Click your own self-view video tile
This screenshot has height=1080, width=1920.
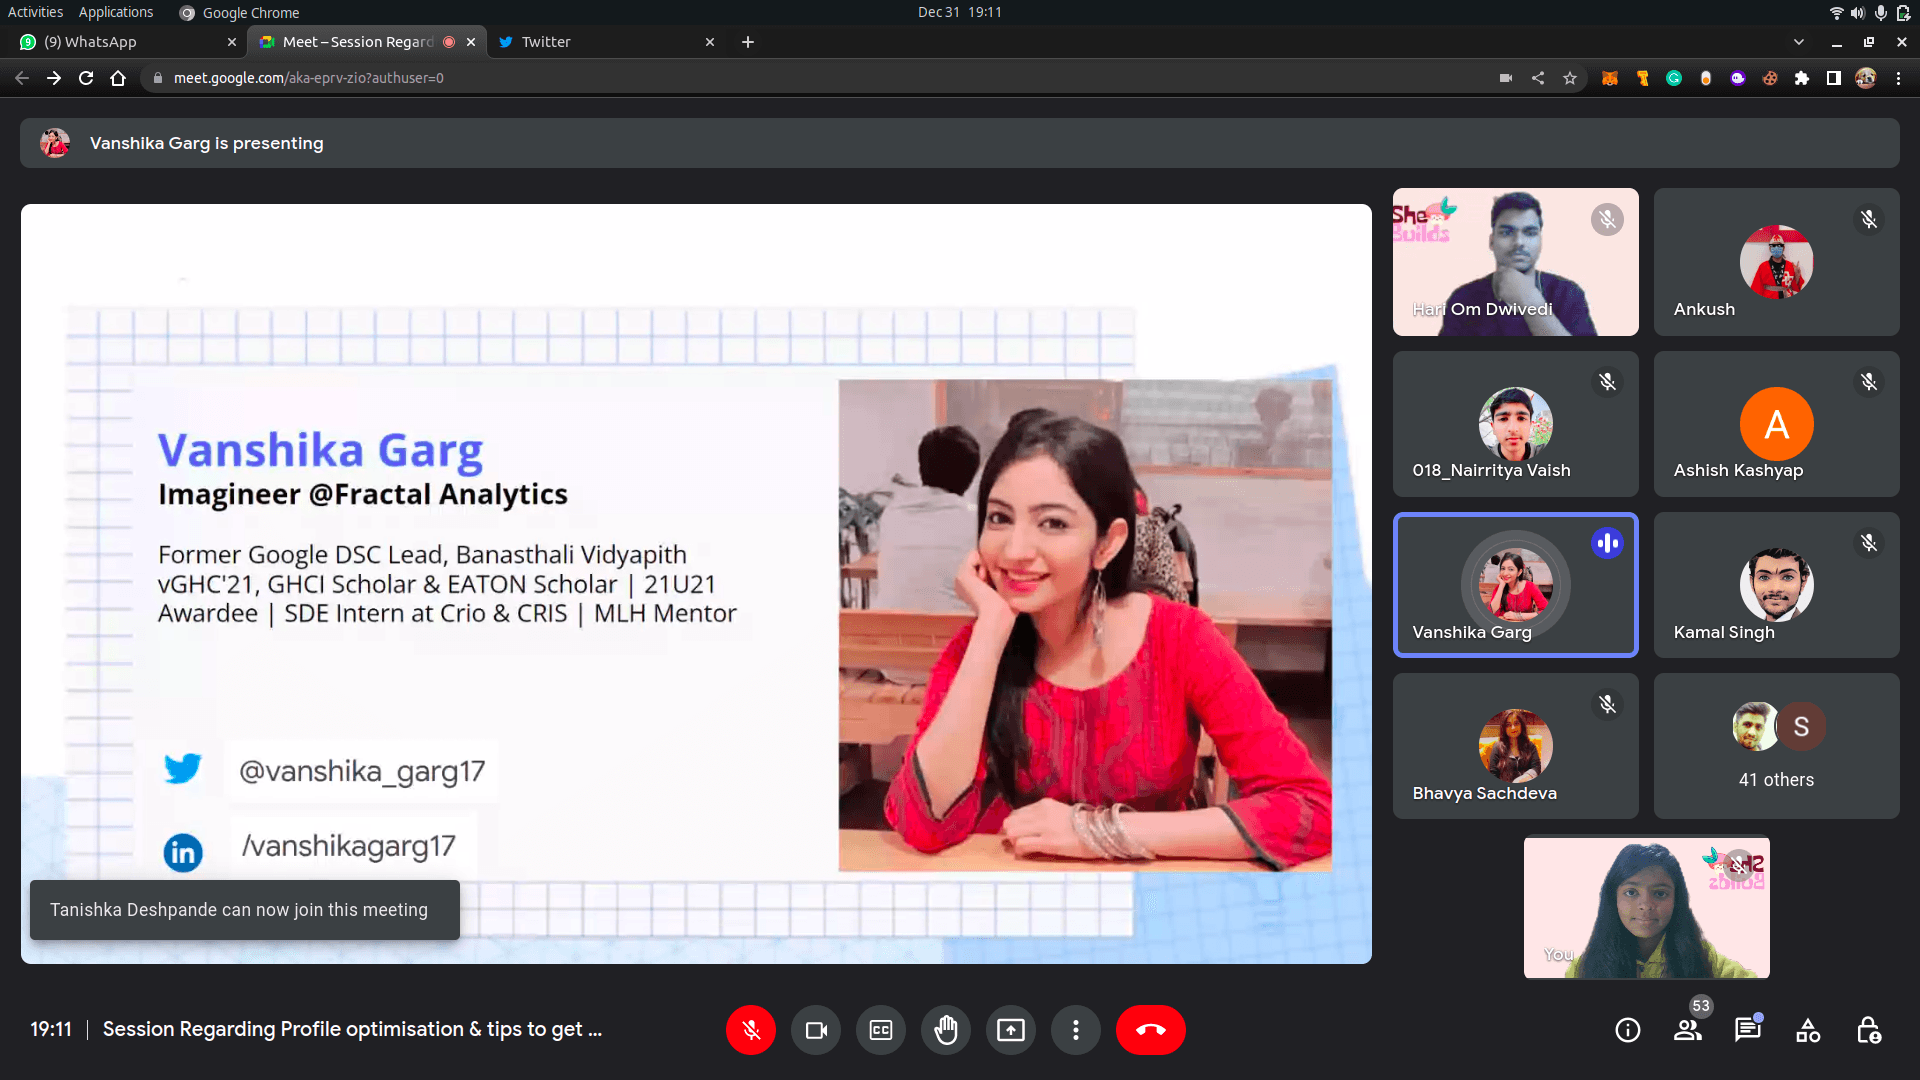click(x=1647, y=908)
